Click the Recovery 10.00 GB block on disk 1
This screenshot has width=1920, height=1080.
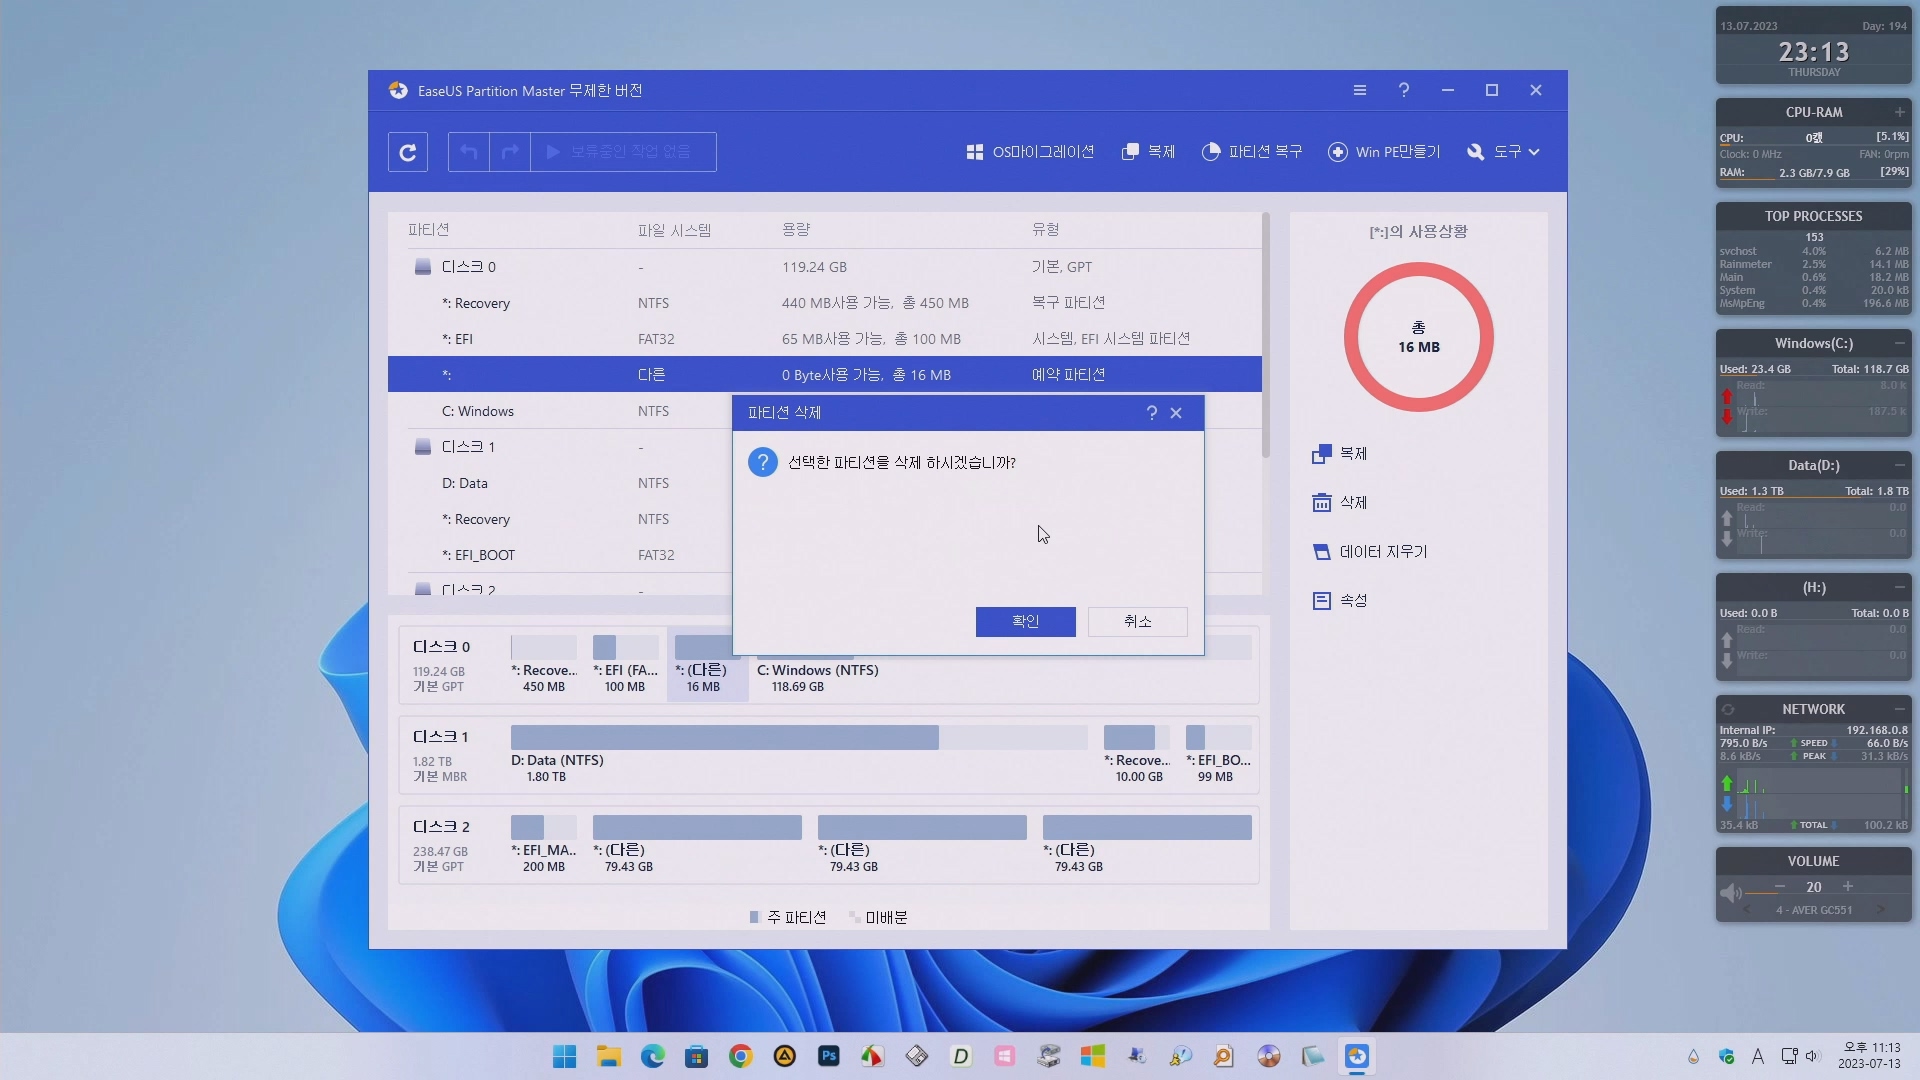[1137, 754]
